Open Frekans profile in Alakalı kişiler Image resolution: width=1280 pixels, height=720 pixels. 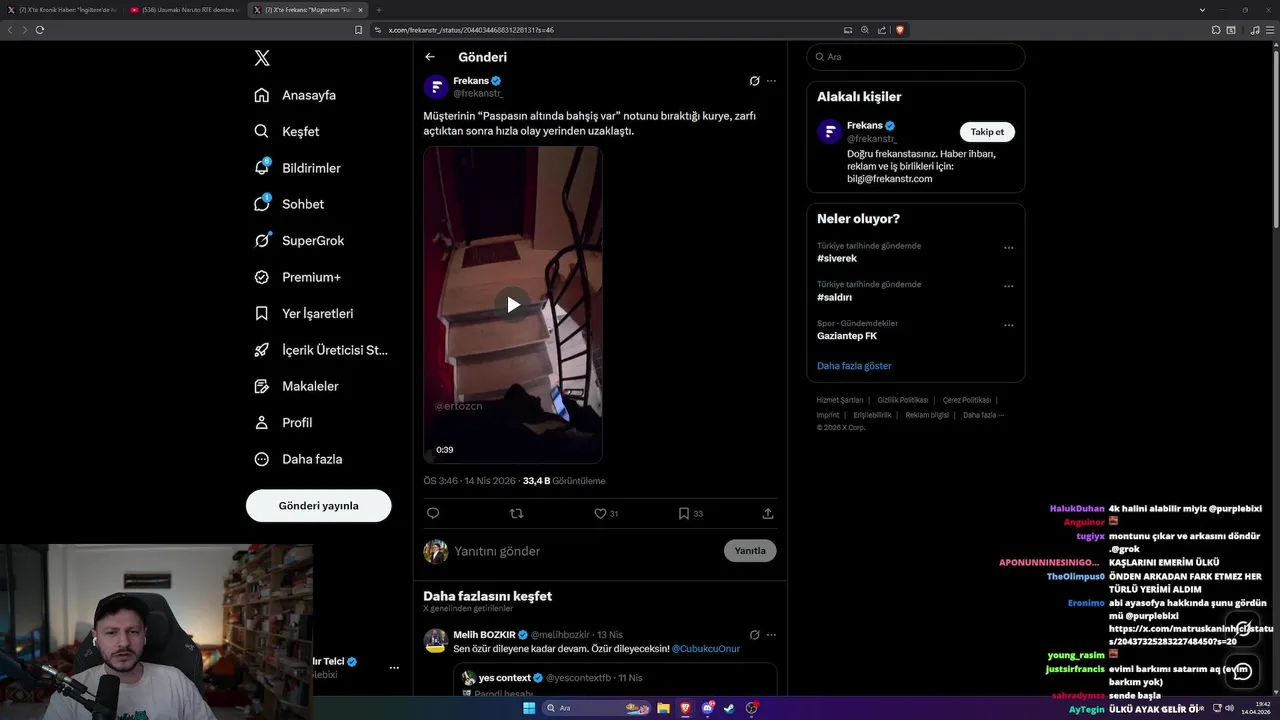point(865,125)
